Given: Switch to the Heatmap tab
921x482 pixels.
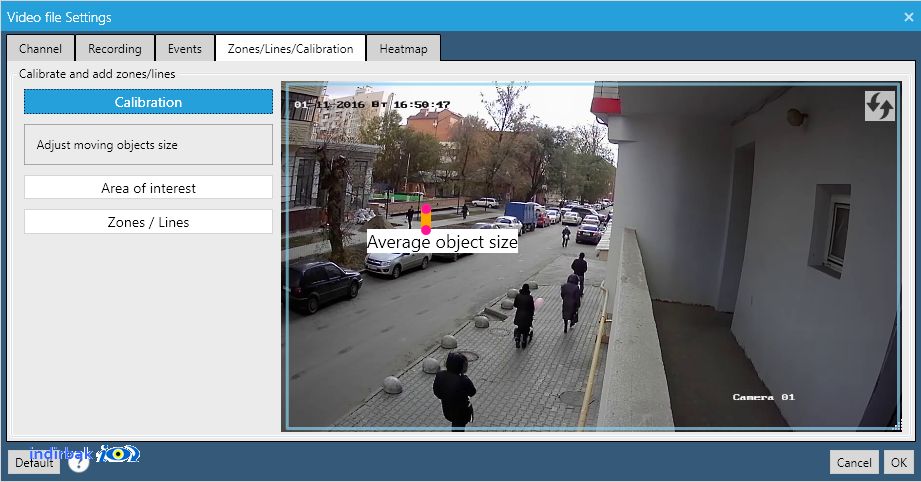Looking at the screenshot, I should pos(403,49).
